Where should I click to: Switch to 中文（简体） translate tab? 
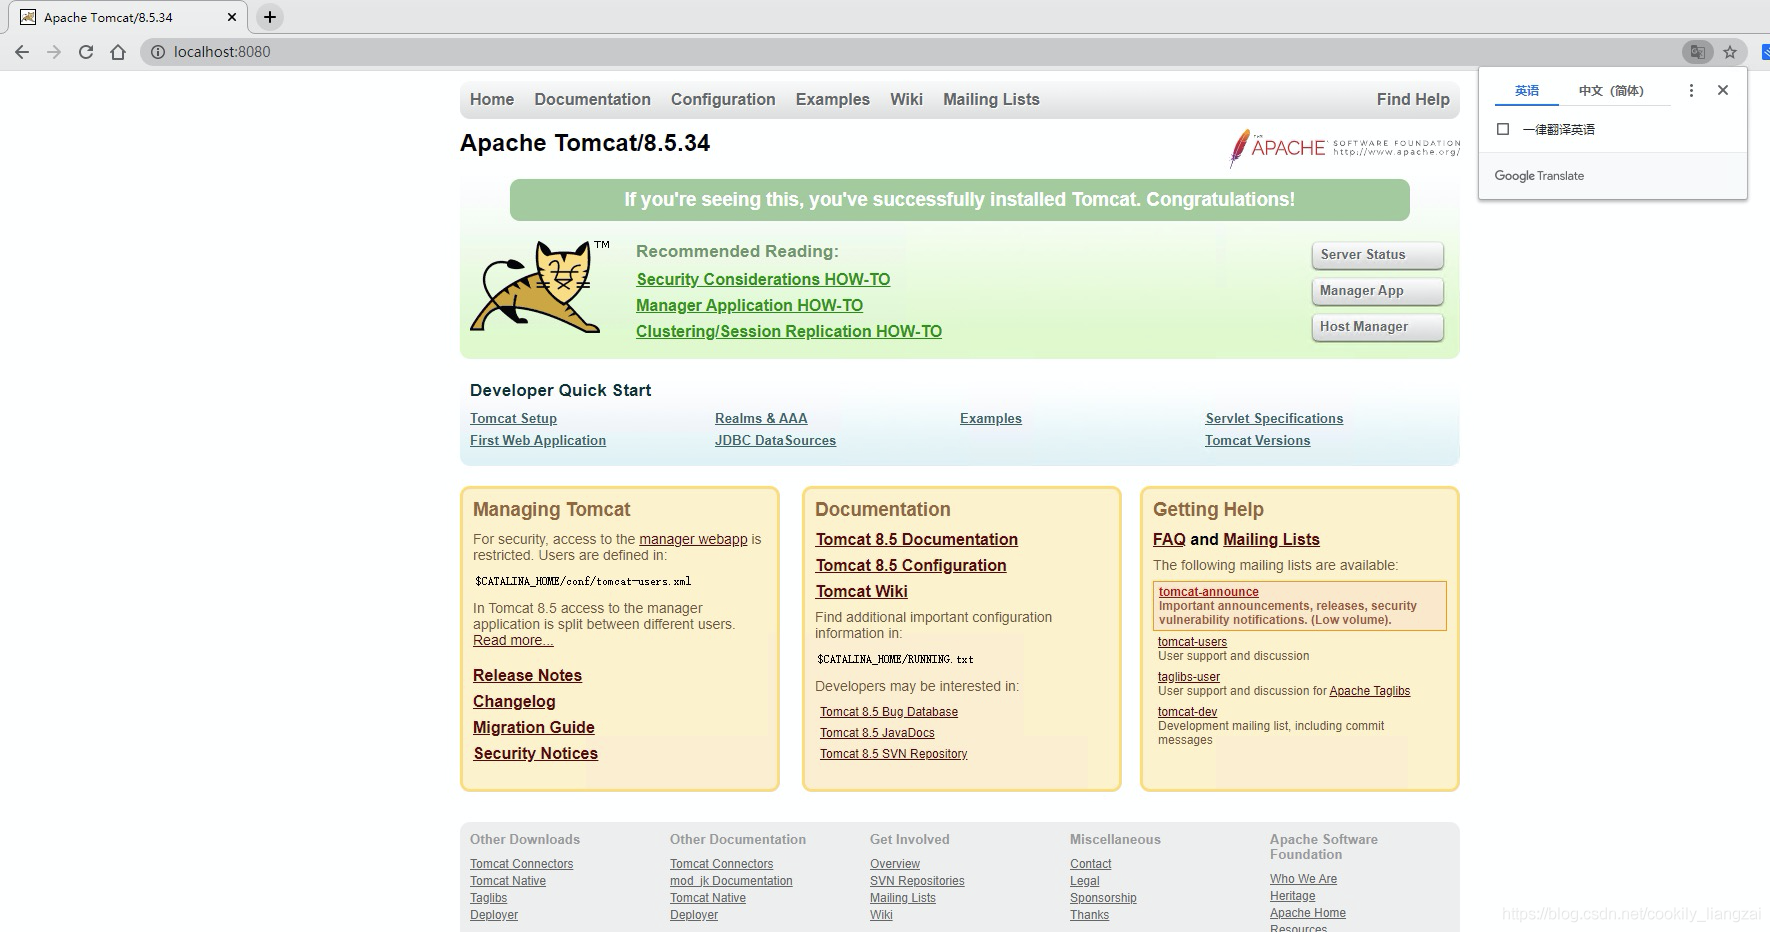pyautogui.click(x=1611, y=91)
